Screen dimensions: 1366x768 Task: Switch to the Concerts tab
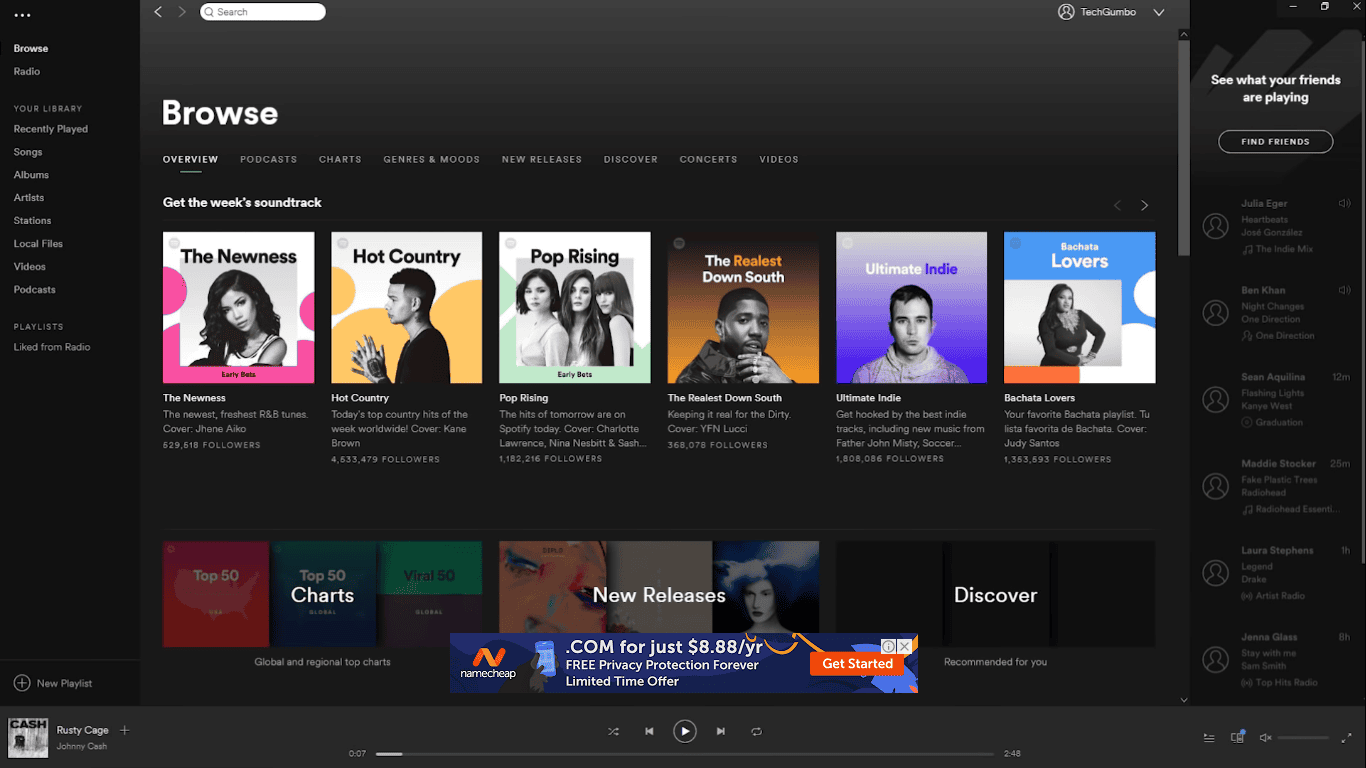[x=708, y=159]
